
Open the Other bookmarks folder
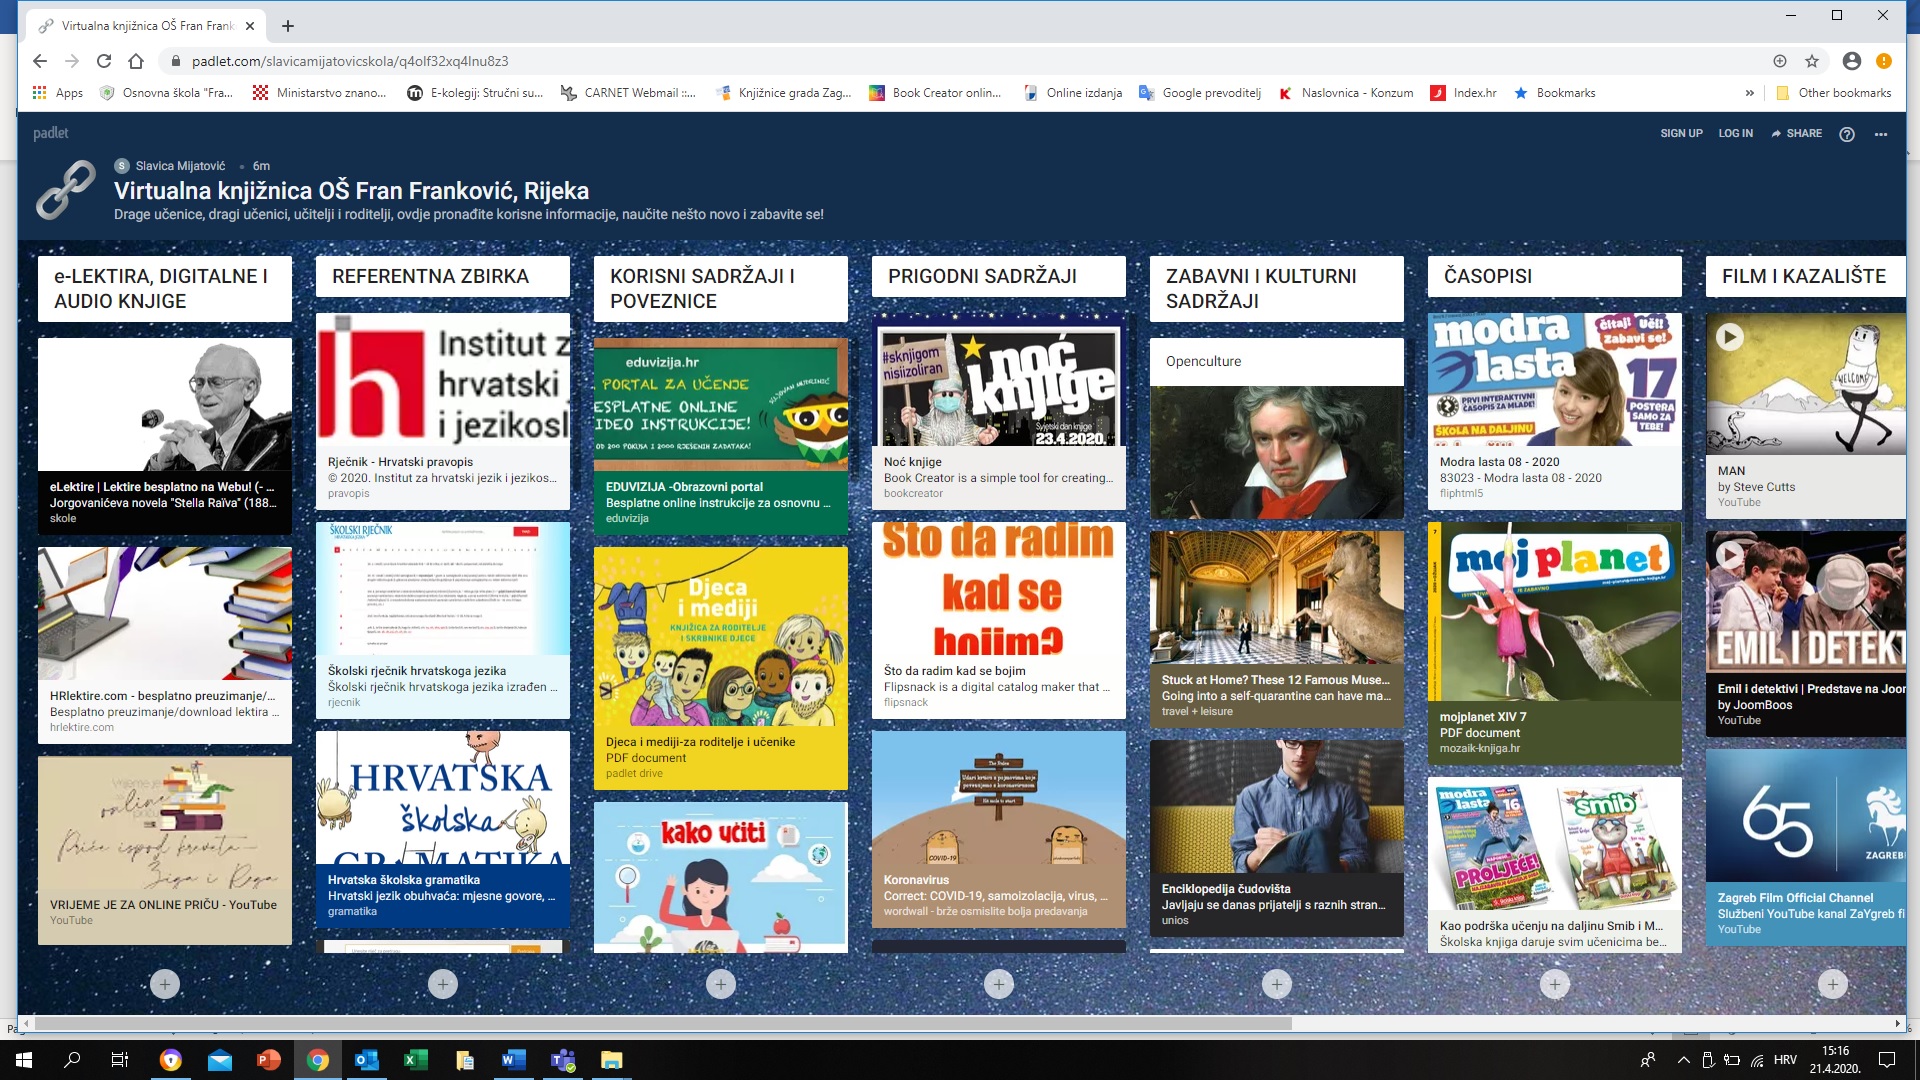1833,93
